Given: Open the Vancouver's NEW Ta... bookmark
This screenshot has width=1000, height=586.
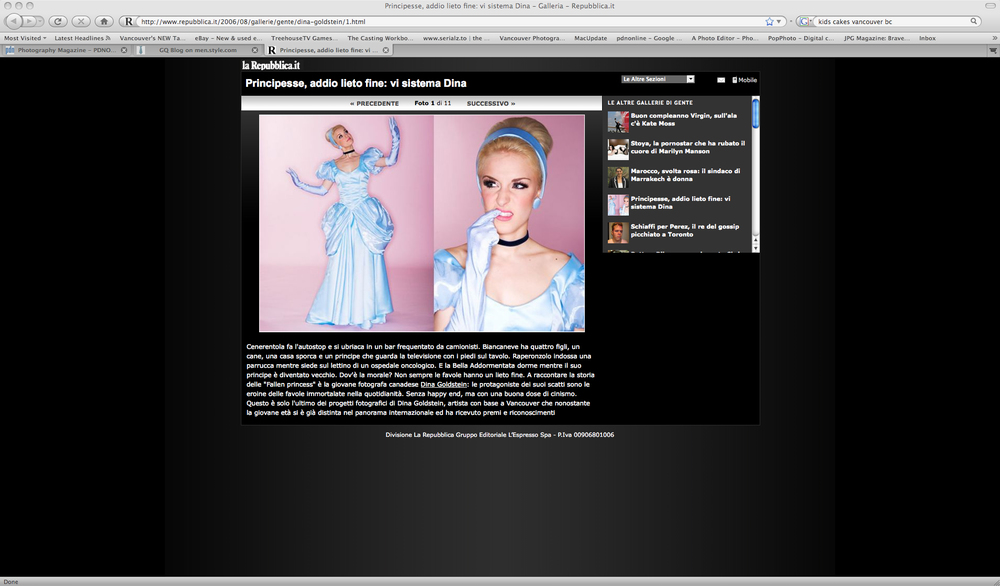Looking at the screenshot, I should click(152, 38).
